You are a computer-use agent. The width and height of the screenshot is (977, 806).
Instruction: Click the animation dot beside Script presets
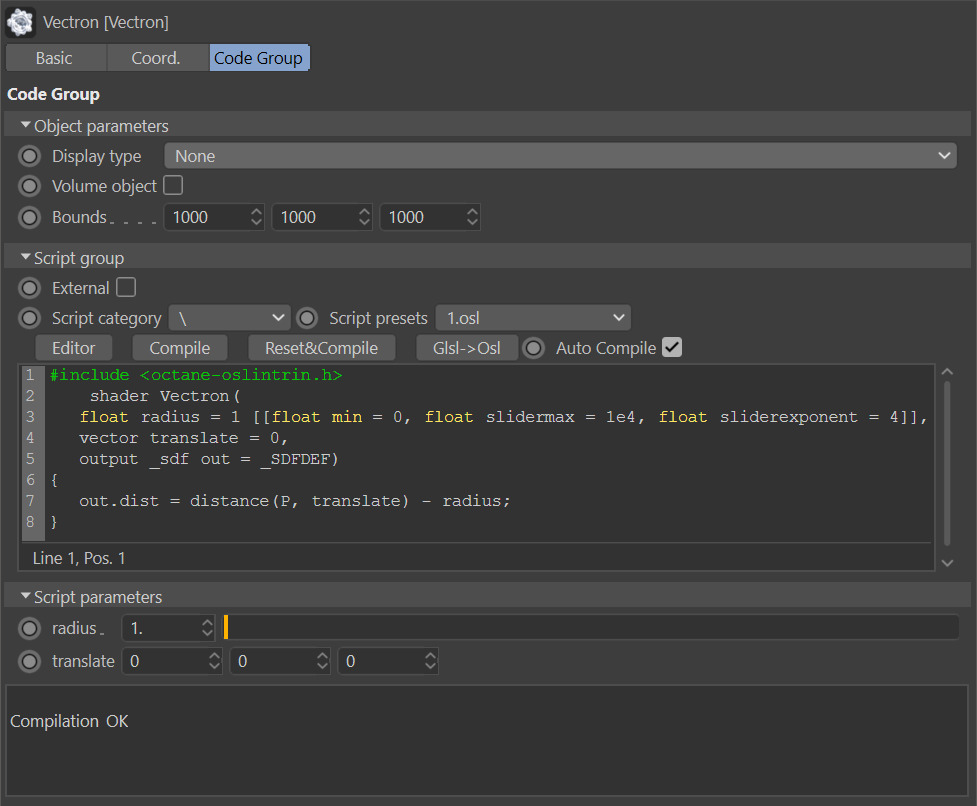point(307,318)
